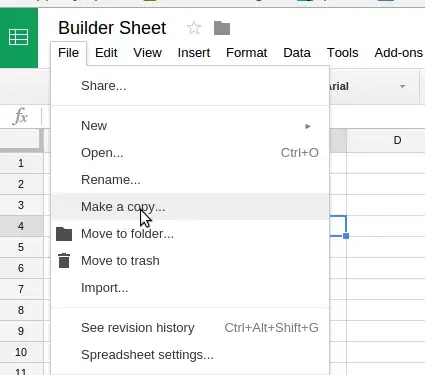Open the Edit menu

pos(106,53)
